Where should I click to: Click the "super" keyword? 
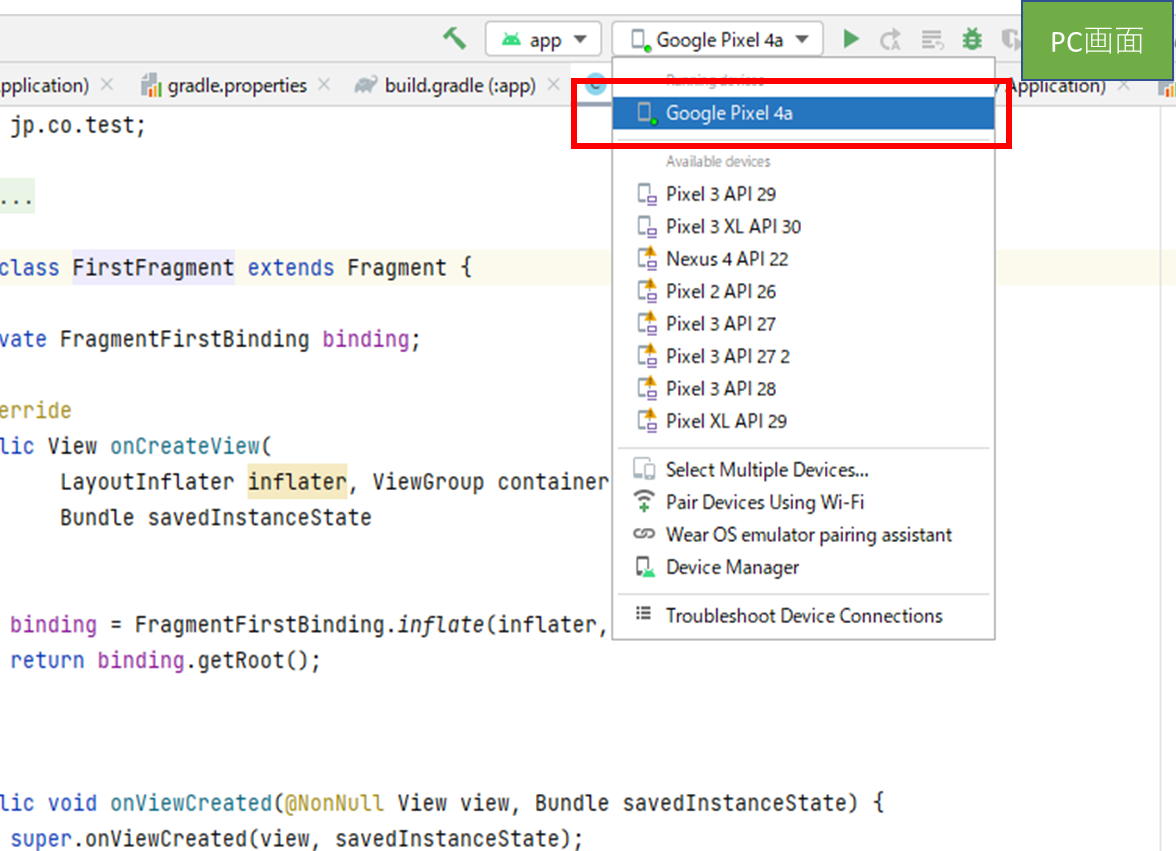click(x=40, y=838)
